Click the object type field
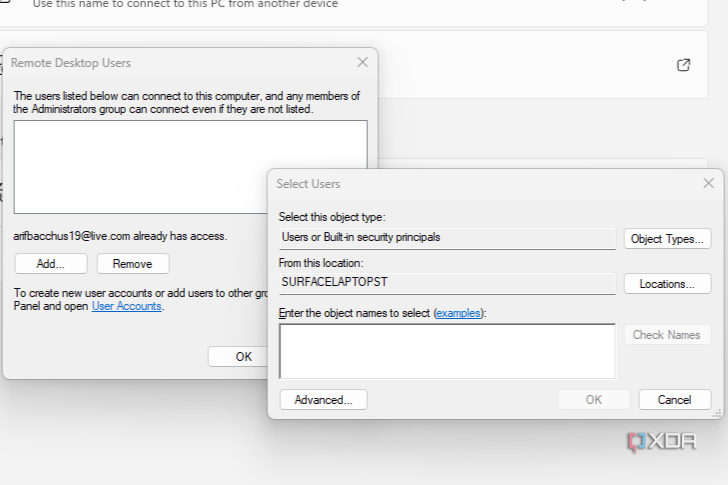Viewport: 728px width, 485px height. [447, 238]
